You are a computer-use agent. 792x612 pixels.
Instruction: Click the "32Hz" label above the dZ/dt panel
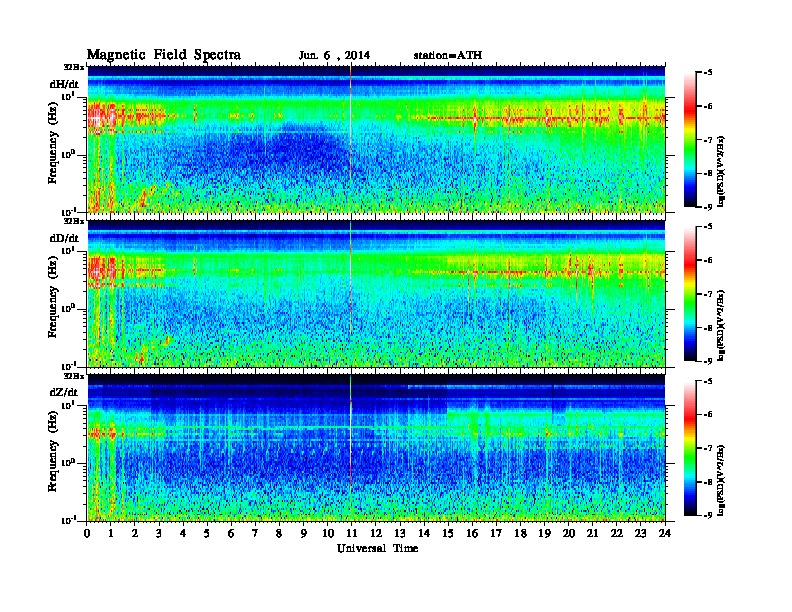pos(74,376)
